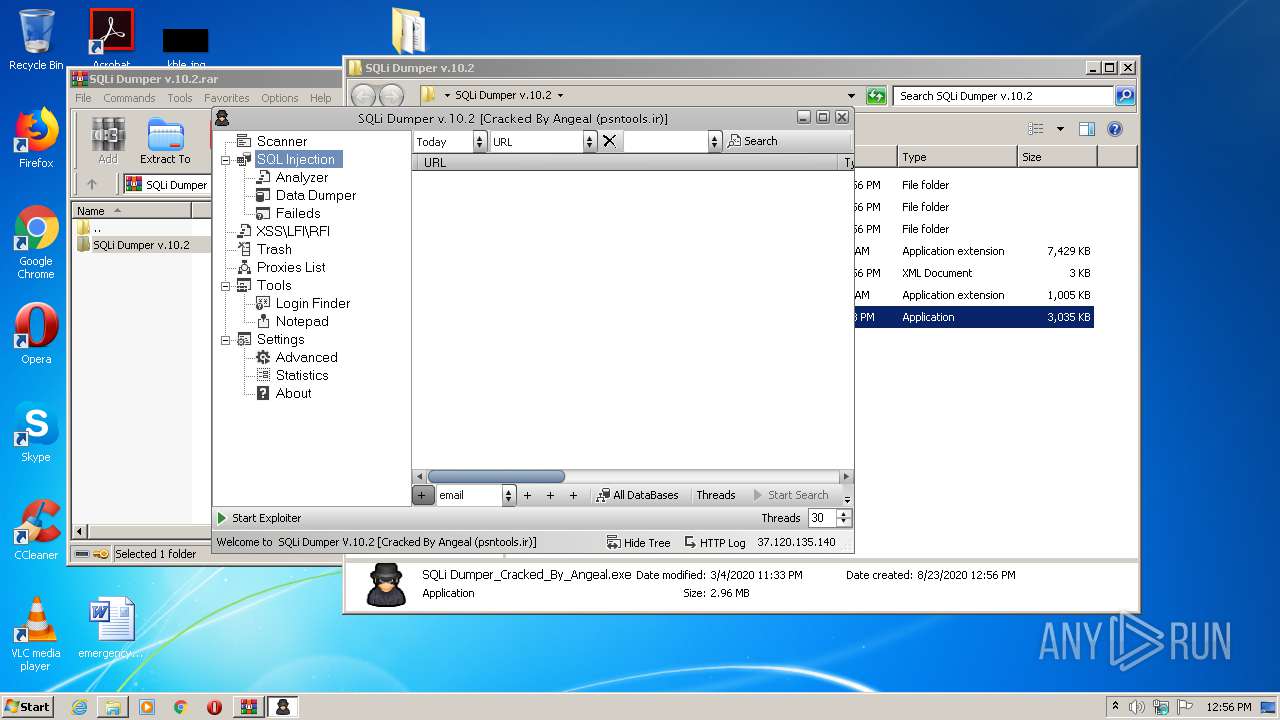The width and height of the screenshot is (1280, 720).
Task: Click the Windows Start button
Action: (x=27, y=706)
